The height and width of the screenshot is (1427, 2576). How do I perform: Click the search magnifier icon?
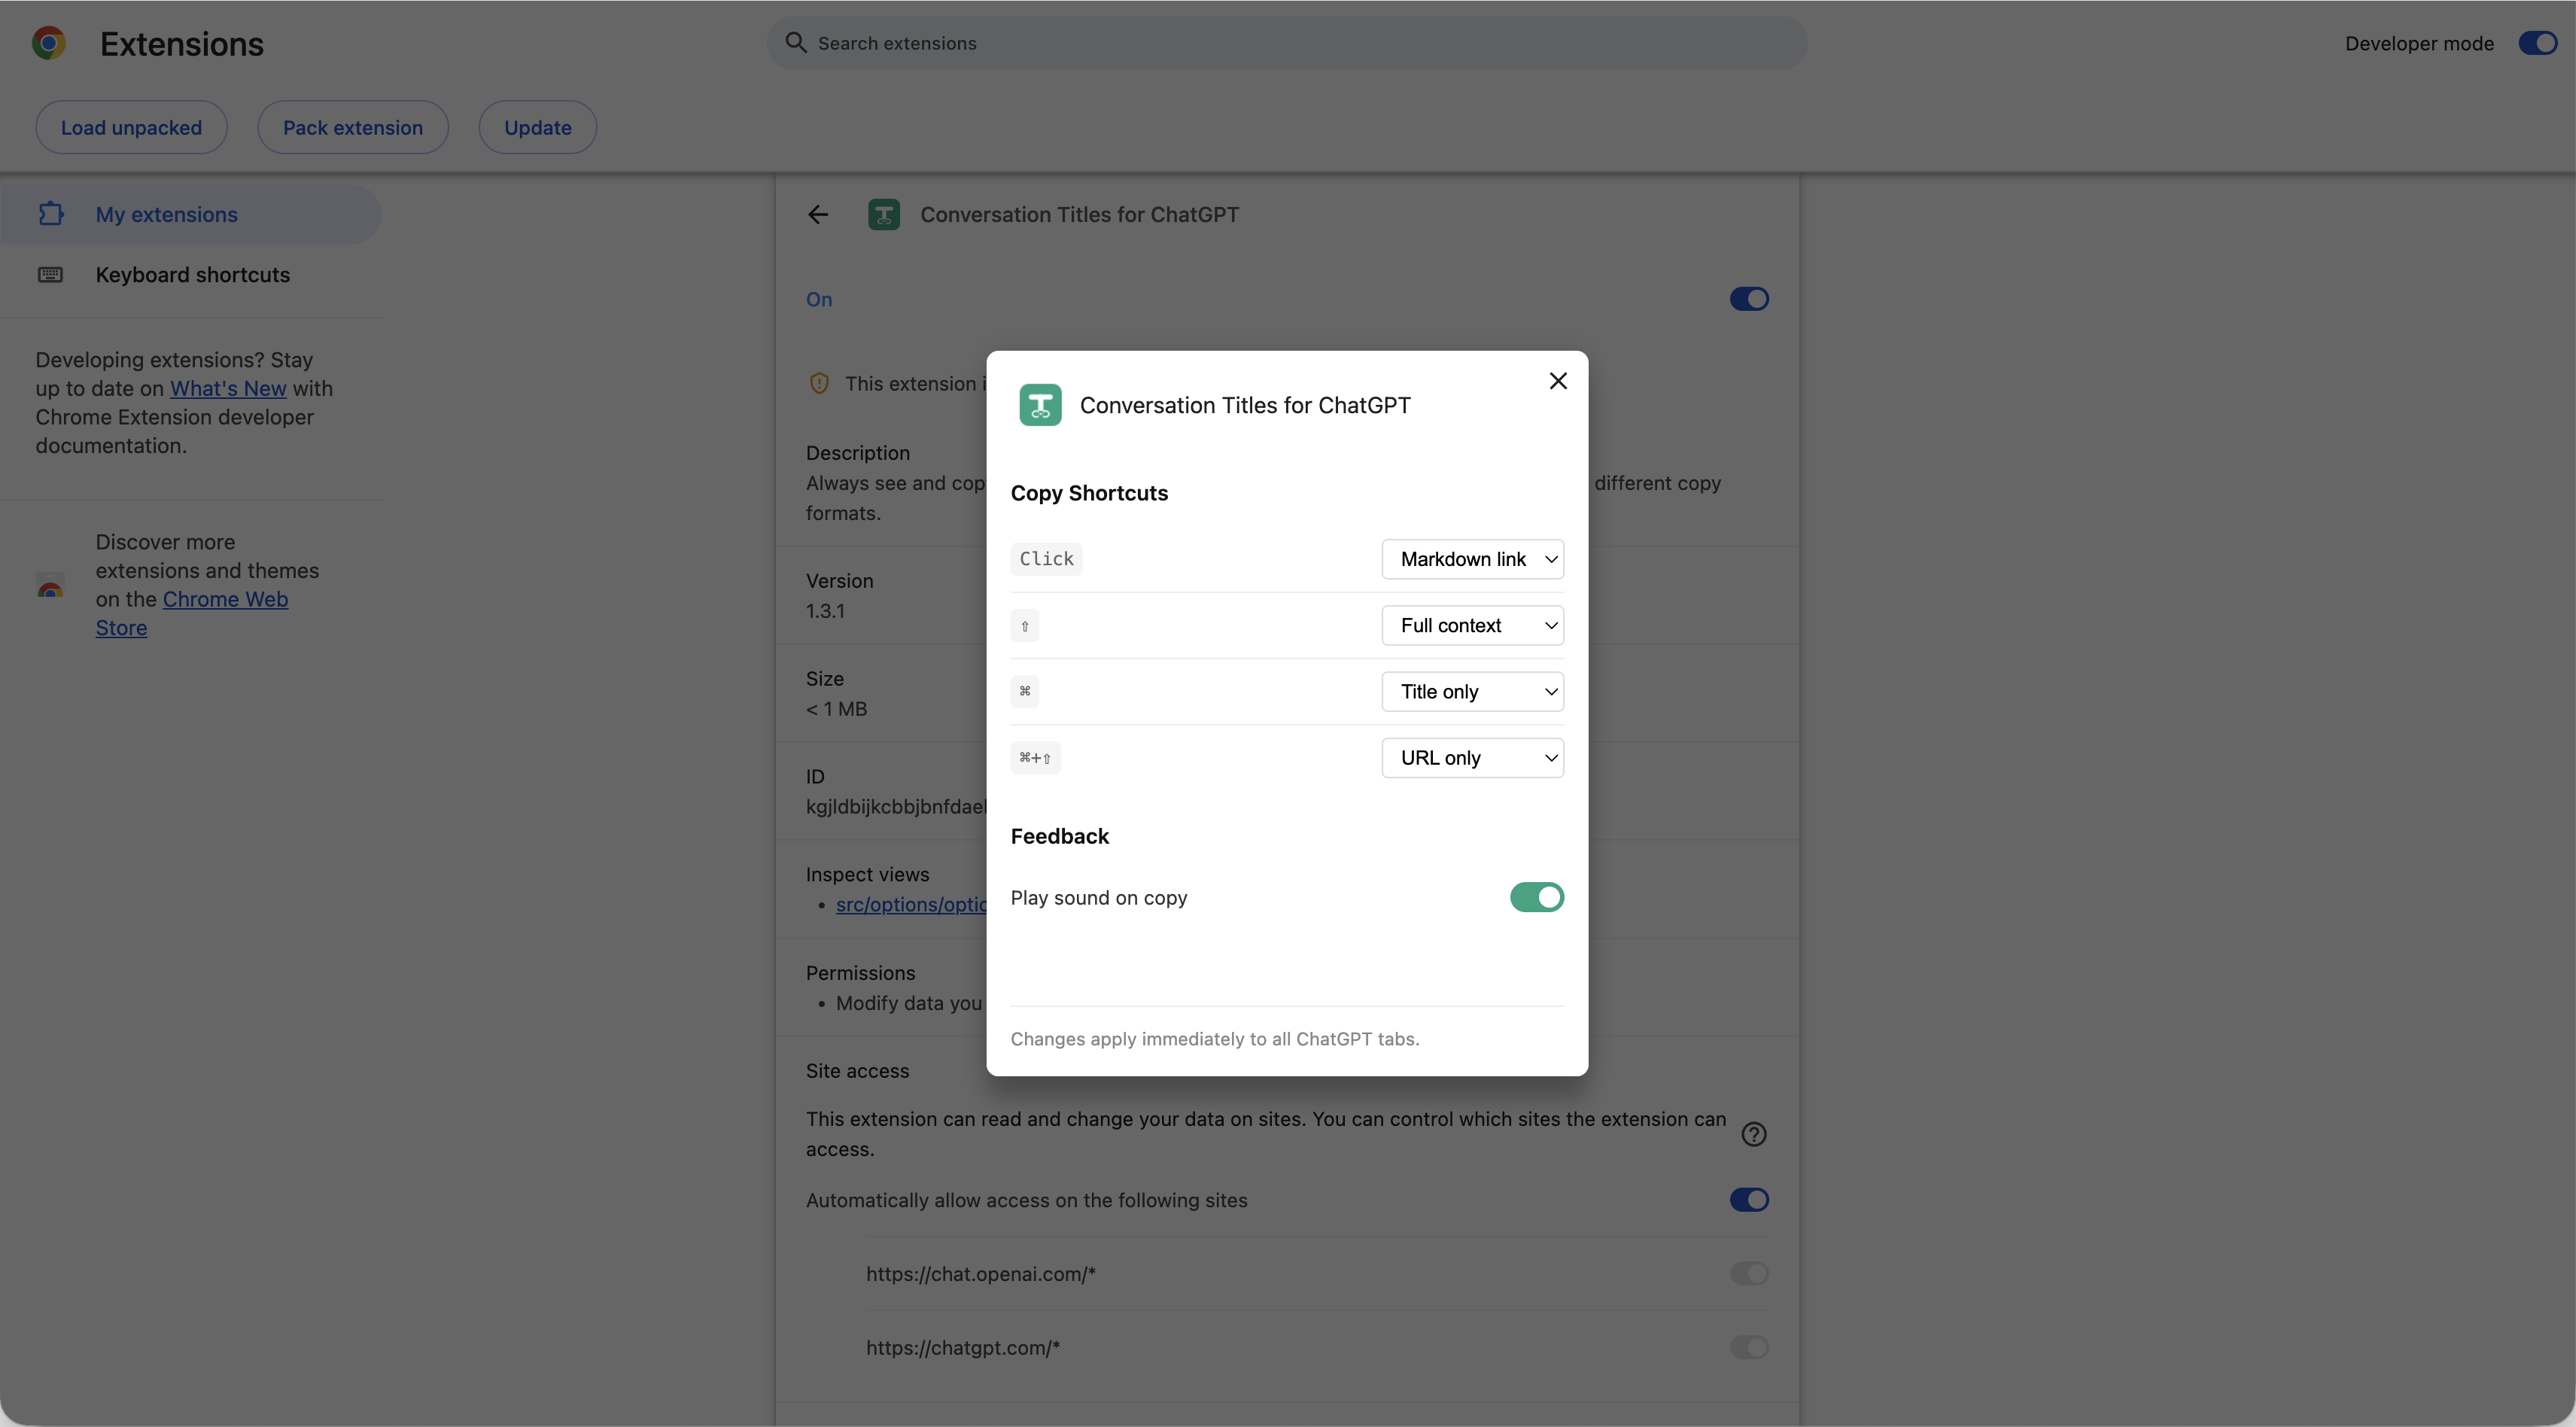coord(796,43)
